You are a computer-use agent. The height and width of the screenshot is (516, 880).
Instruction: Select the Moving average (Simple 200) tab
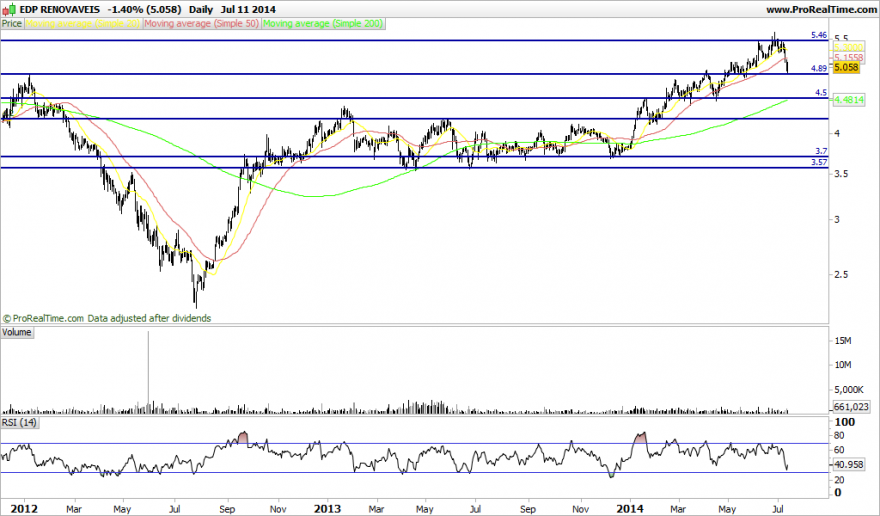323,24
